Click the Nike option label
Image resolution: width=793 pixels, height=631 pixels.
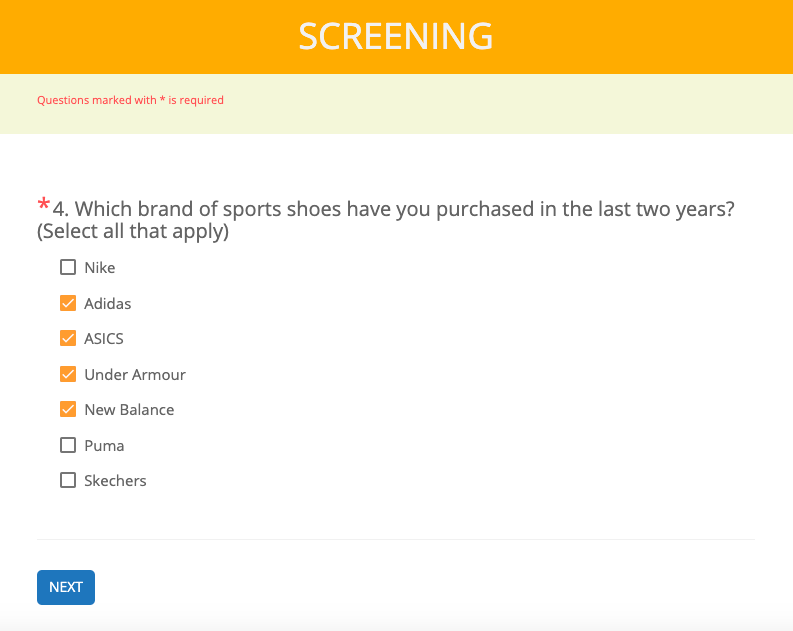coord(100,267)
